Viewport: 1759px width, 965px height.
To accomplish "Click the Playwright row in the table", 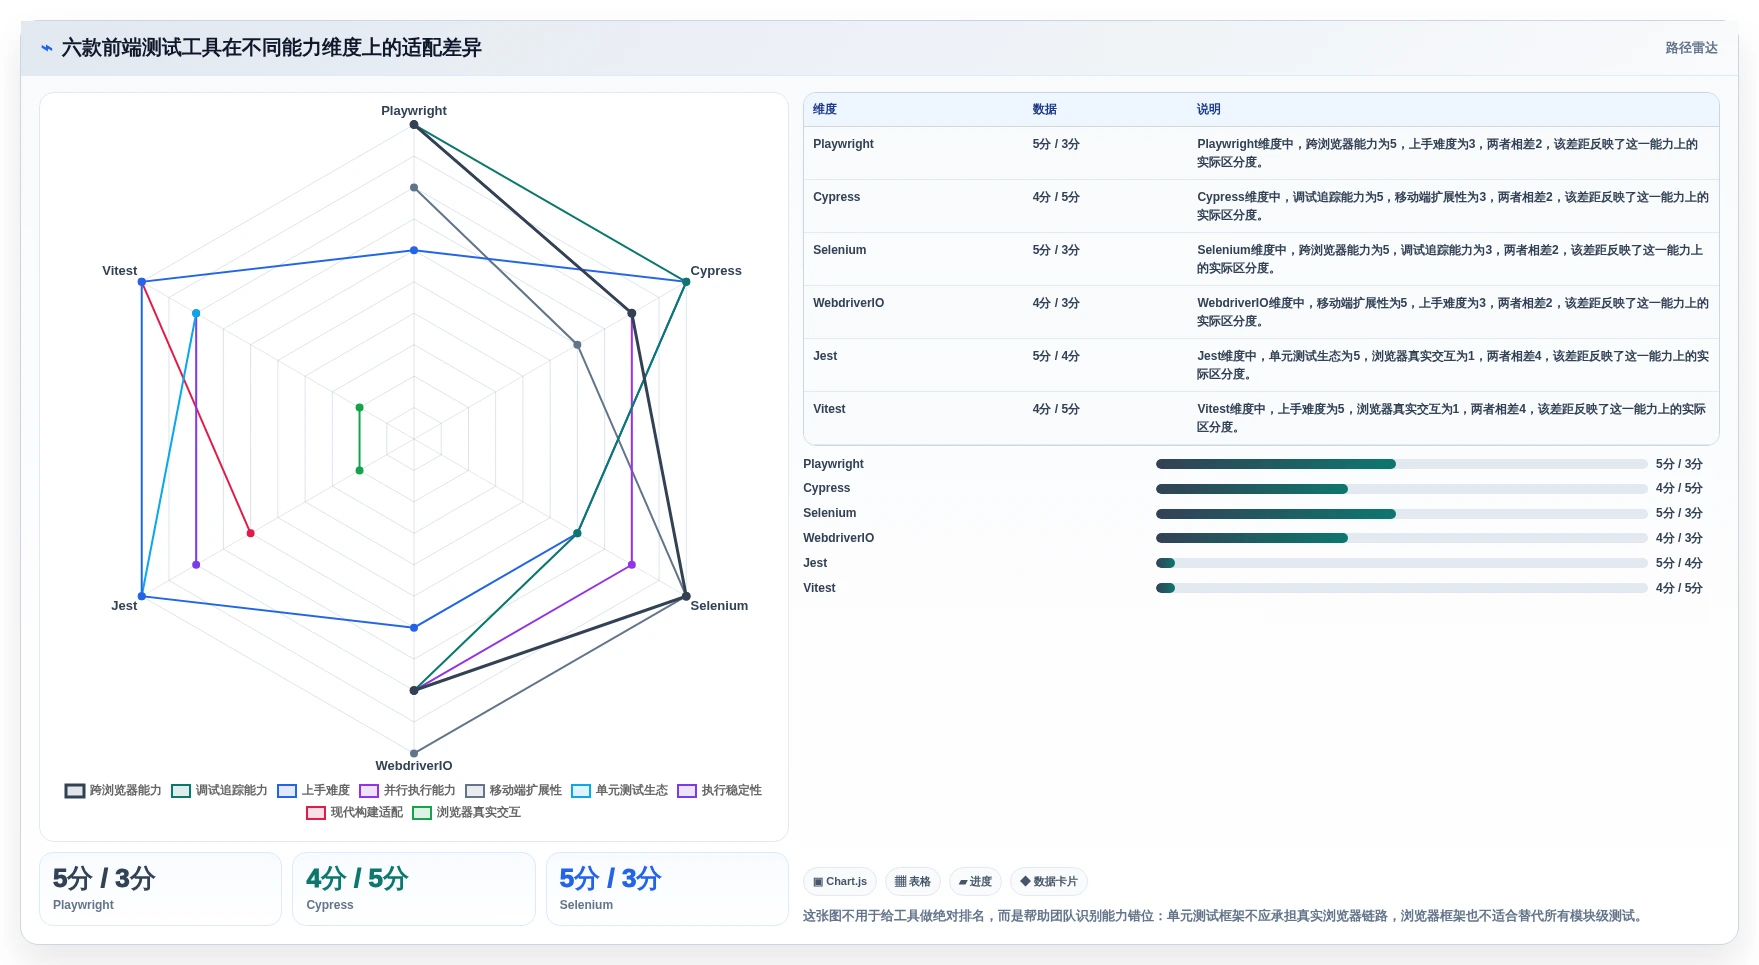I will (1261, 153).
